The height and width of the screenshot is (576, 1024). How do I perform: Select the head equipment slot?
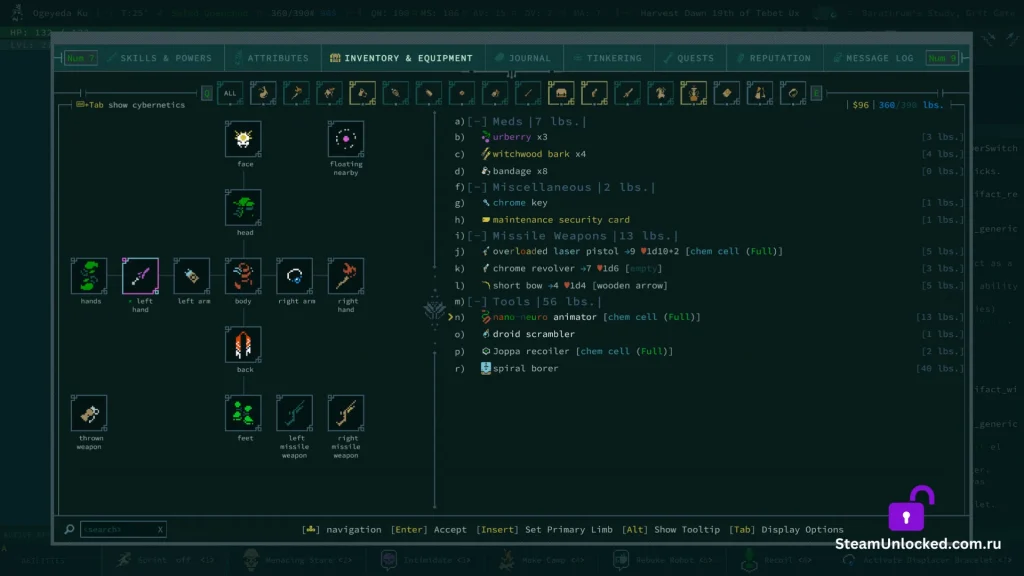[243, 207]
